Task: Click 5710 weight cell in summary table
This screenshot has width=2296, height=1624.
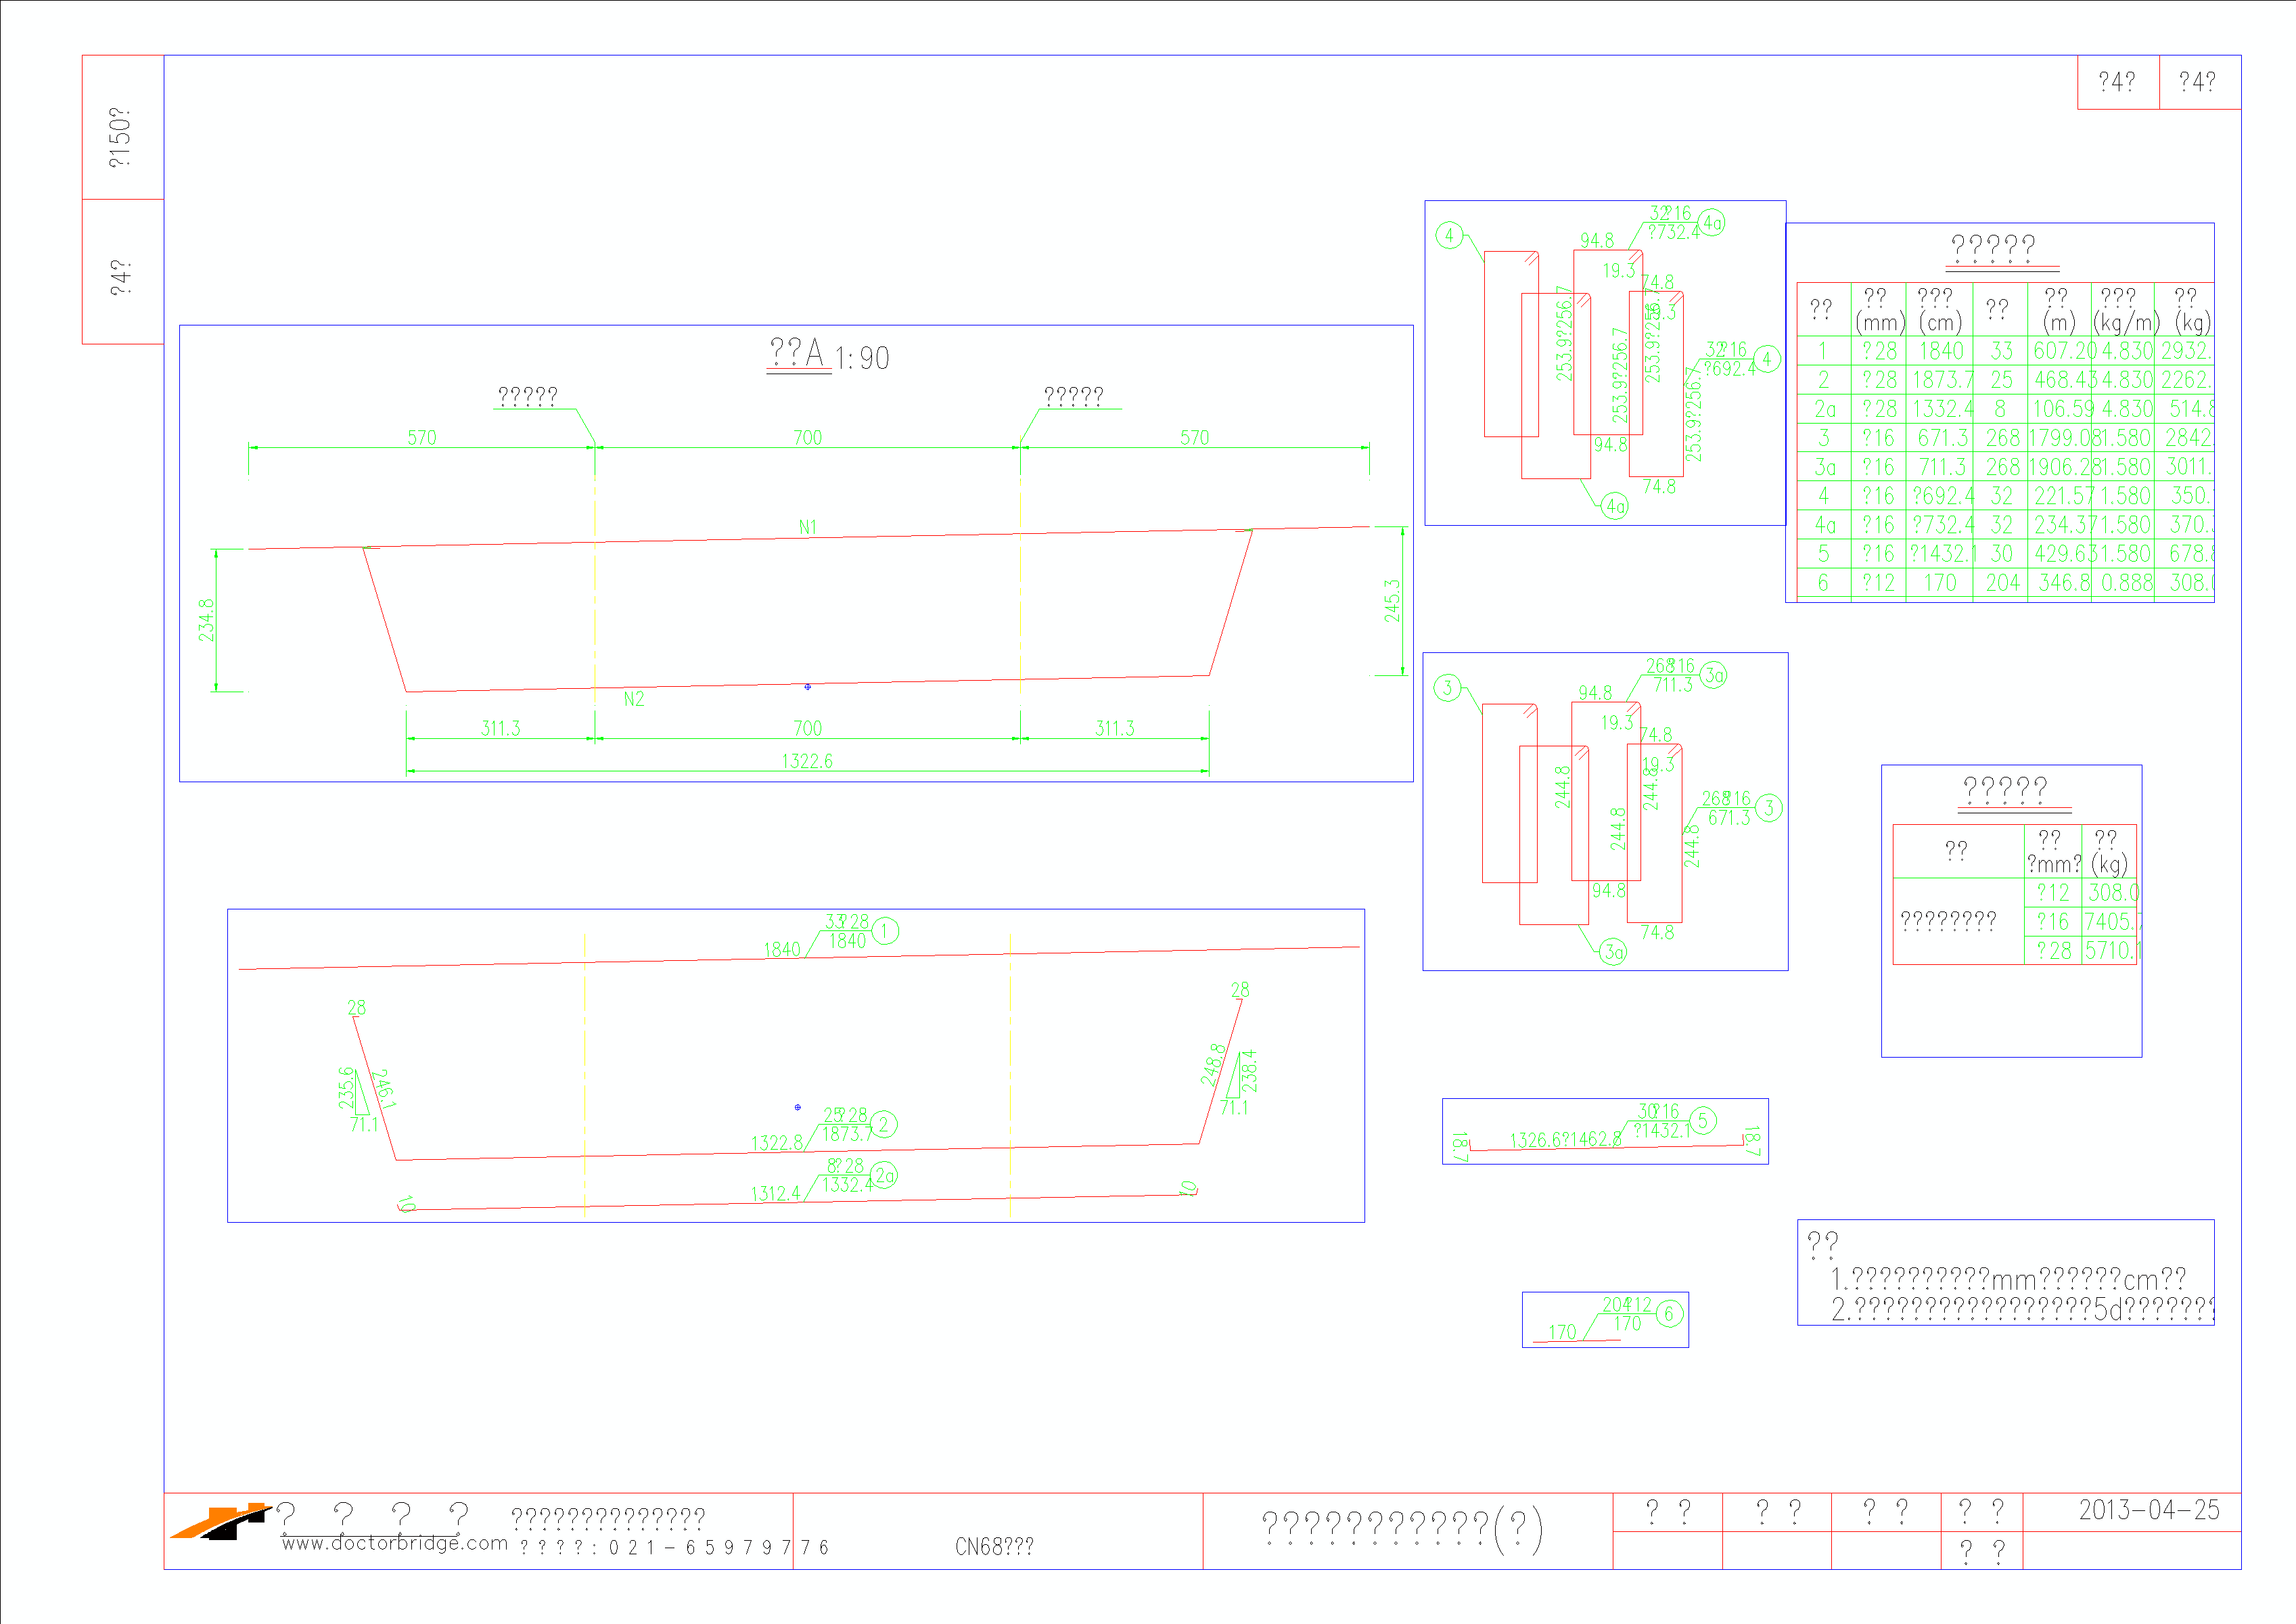Action: click(x=2111, y=951)
